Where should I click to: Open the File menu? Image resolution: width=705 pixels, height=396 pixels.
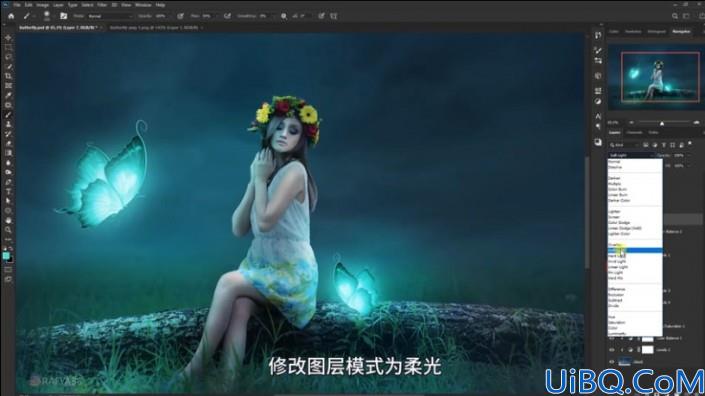(17, 5)
